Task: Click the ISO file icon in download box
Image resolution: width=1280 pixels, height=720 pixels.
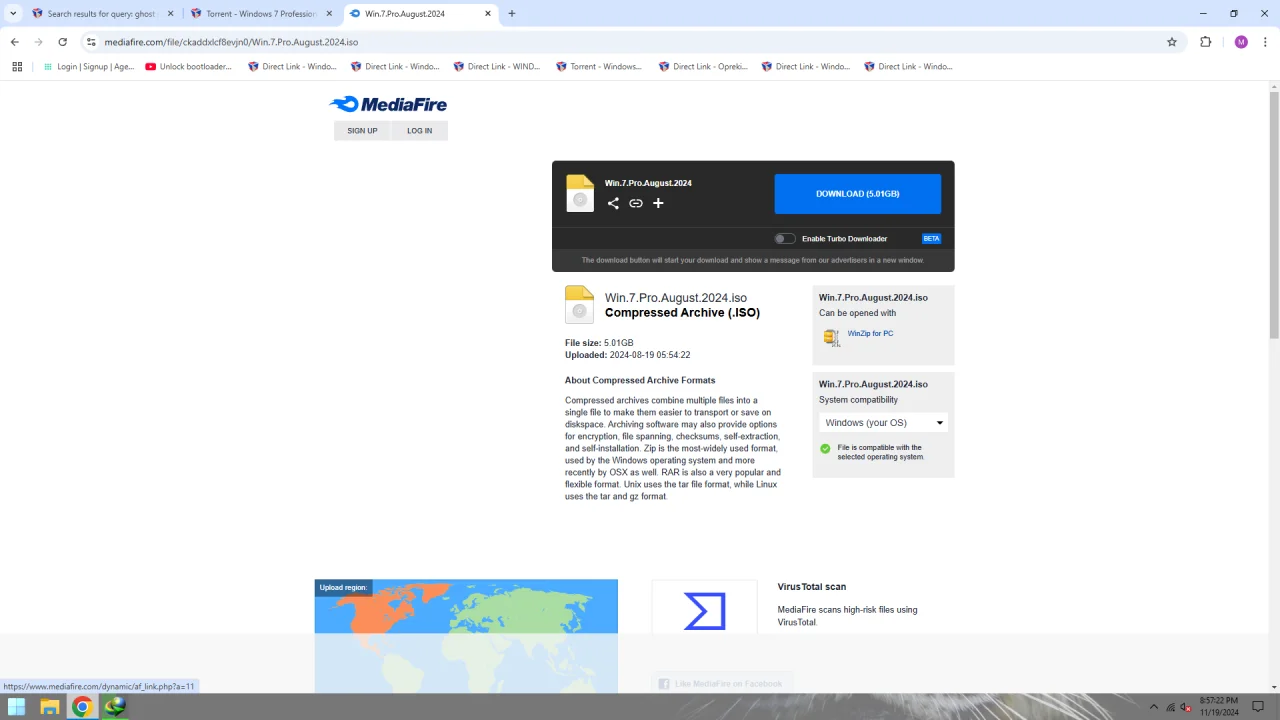Action: coord(580,194)
